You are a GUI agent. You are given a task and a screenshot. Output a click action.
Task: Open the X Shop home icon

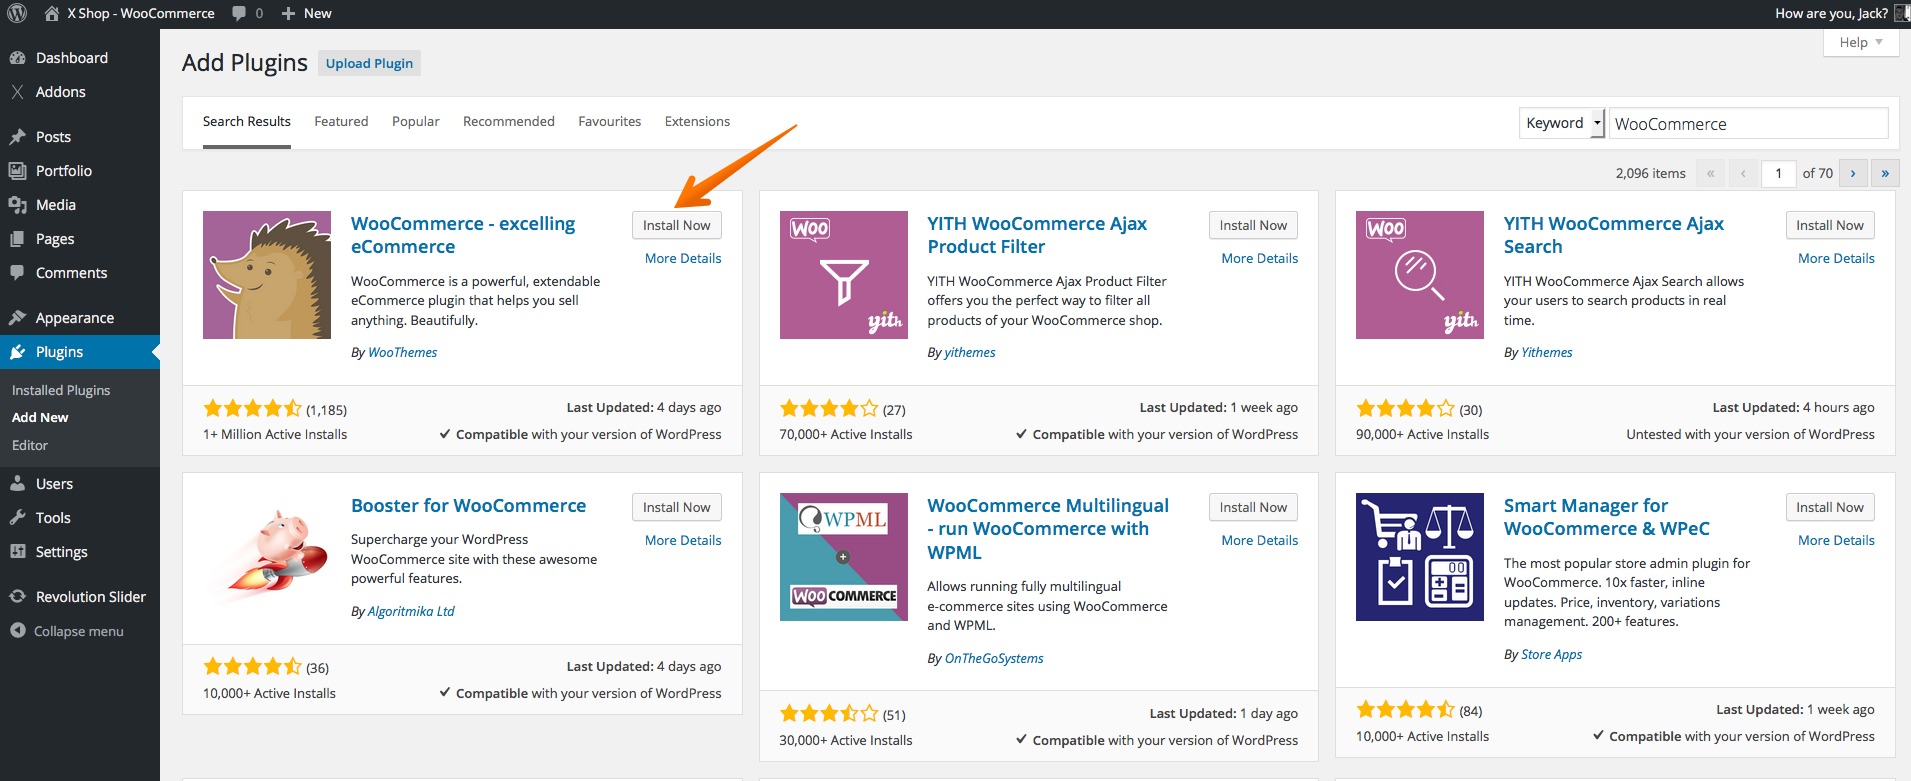(x=52, y=13)
